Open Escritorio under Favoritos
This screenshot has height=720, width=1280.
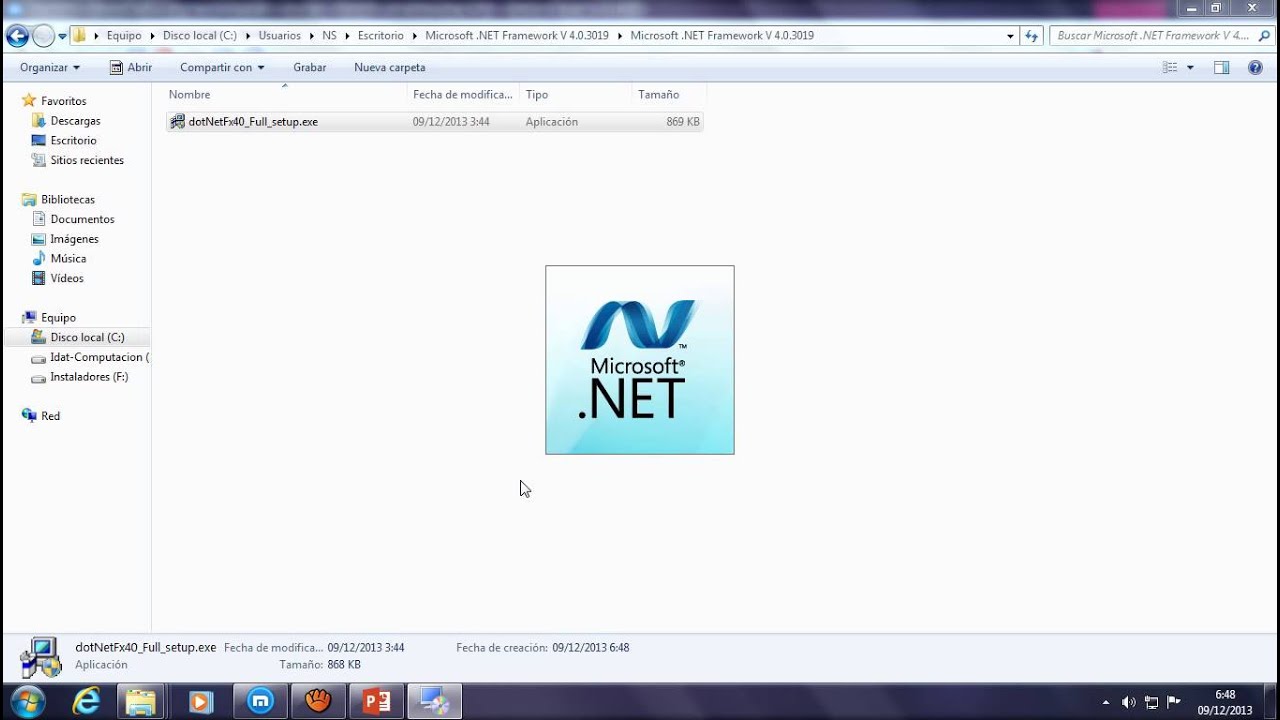pos(73,140)
